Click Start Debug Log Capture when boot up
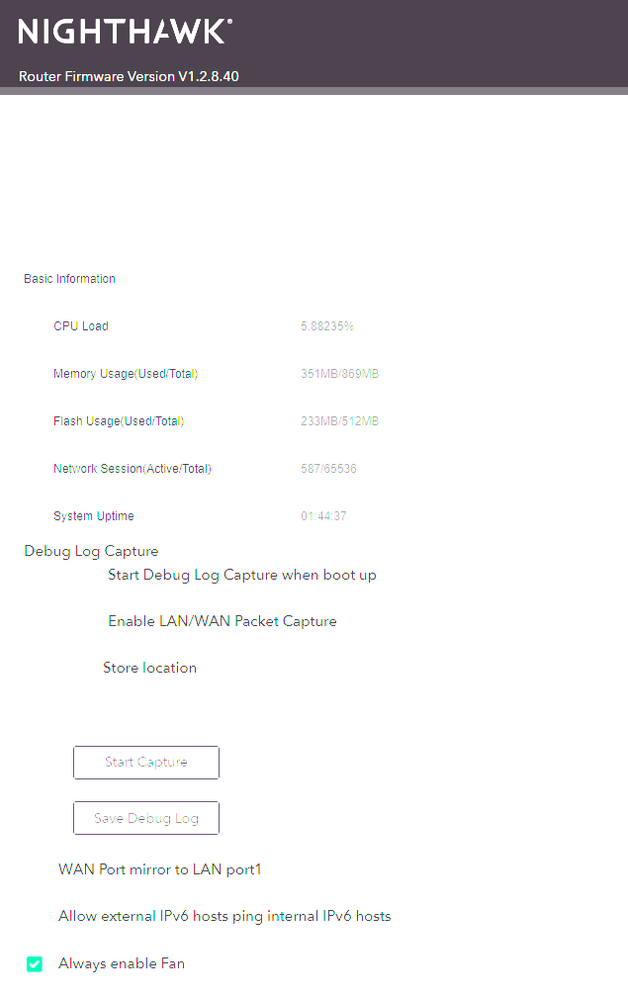The width and height of the screenshot is (628, 999). pyautogui.click(x=242, y=575)
